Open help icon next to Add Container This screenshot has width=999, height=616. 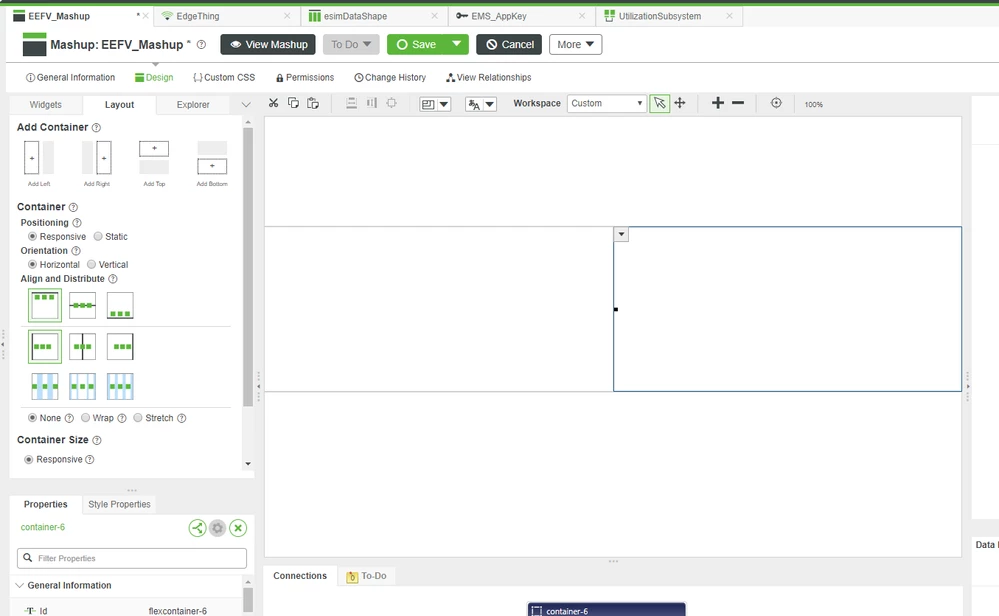96,127
